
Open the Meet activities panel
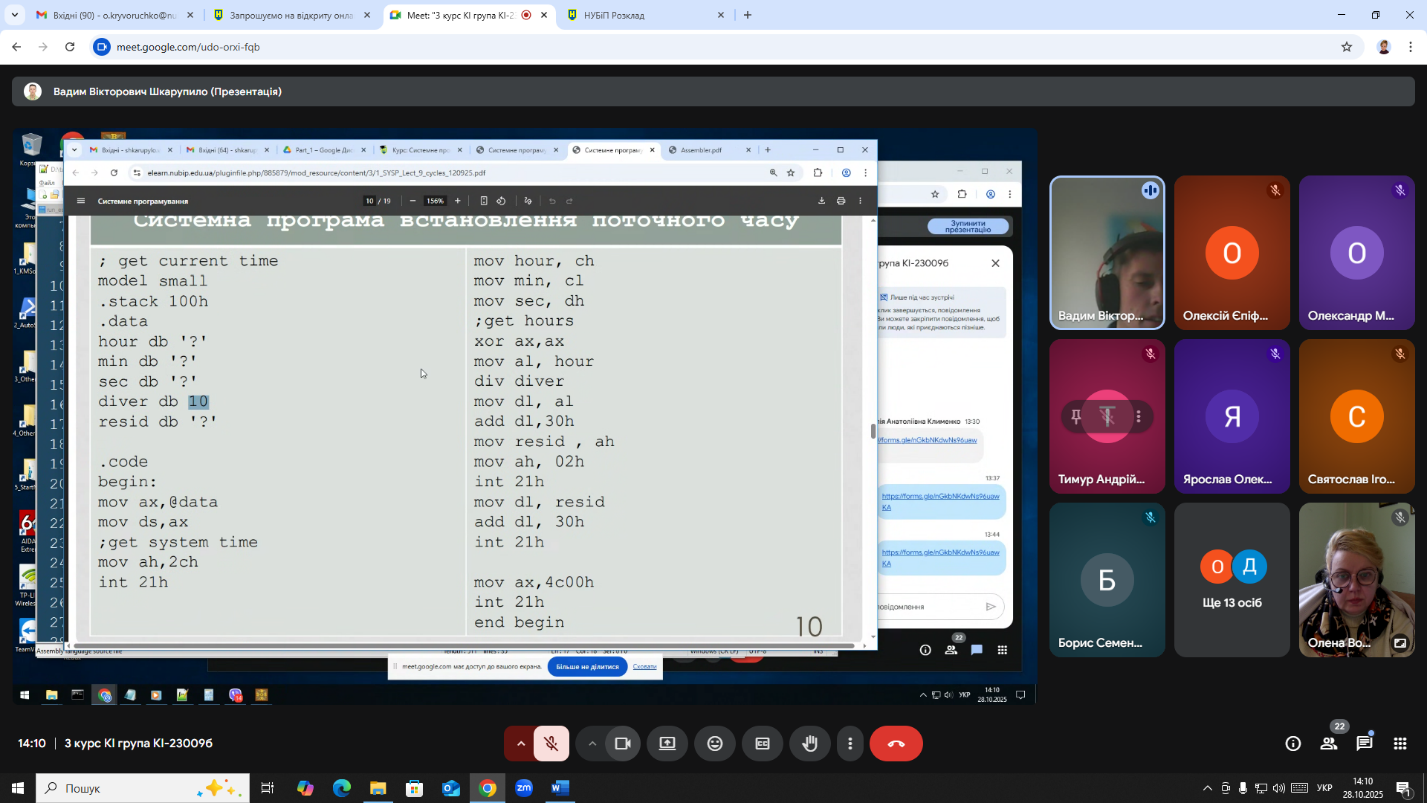pyautogui.click(x=1400, y=743)
